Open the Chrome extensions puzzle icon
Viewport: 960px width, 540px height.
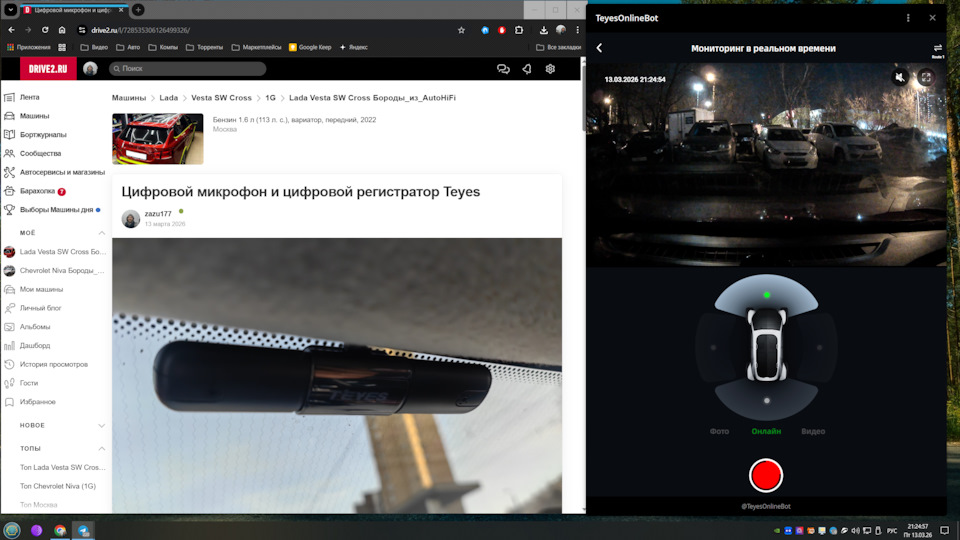tap(519, 30)
